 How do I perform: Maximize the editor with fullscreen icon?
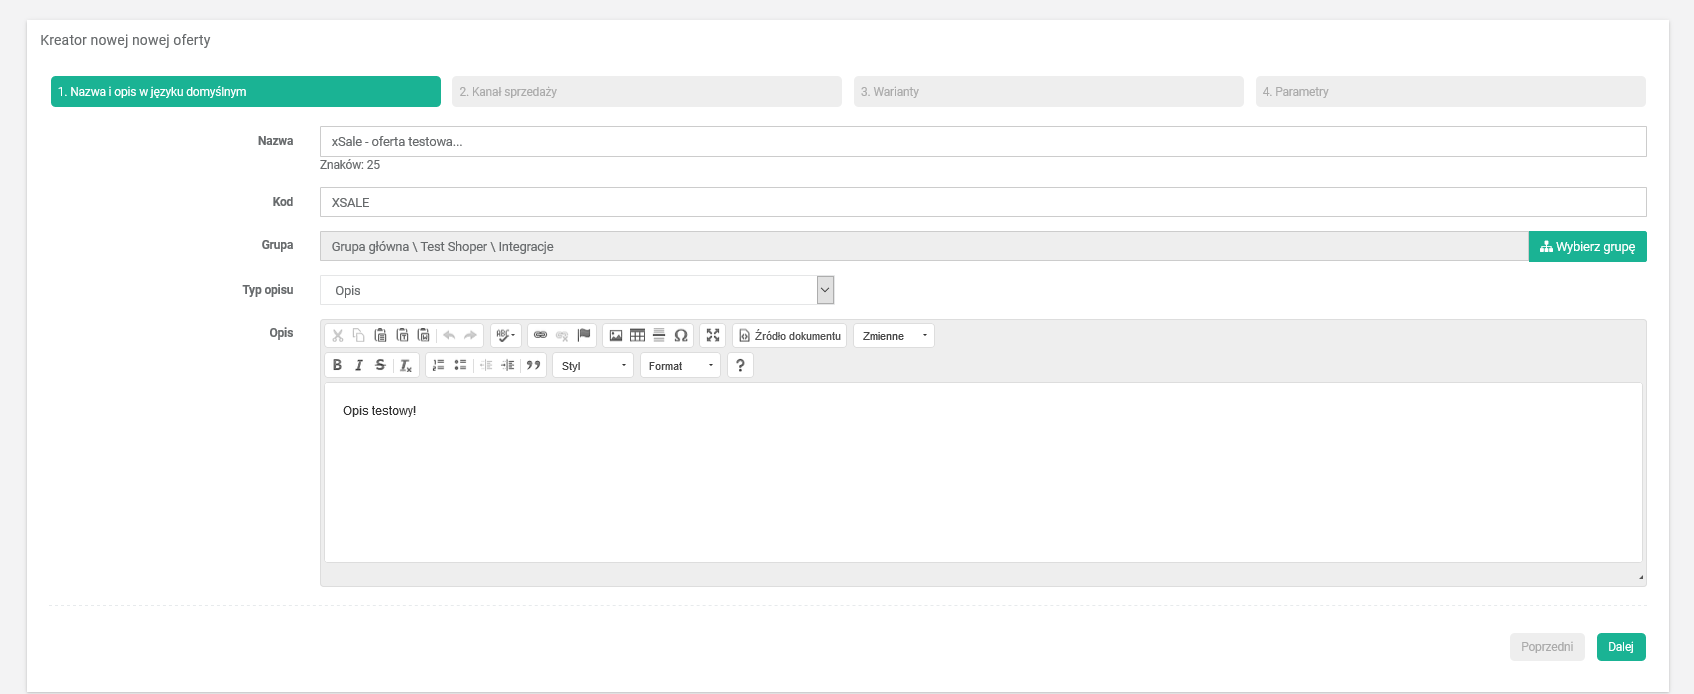click(713, 336)
